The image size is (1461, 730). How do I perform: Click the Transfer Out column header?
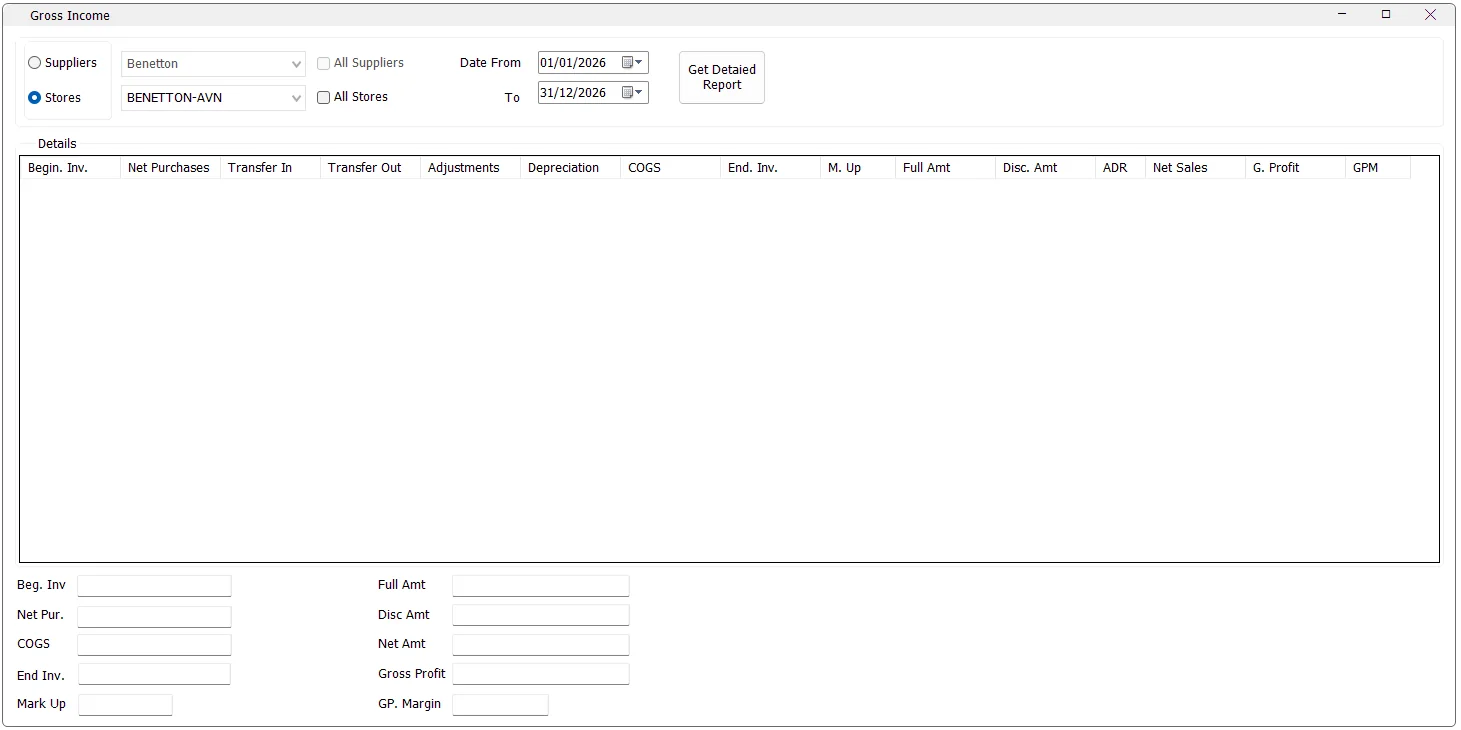click(x=370, y=168)
